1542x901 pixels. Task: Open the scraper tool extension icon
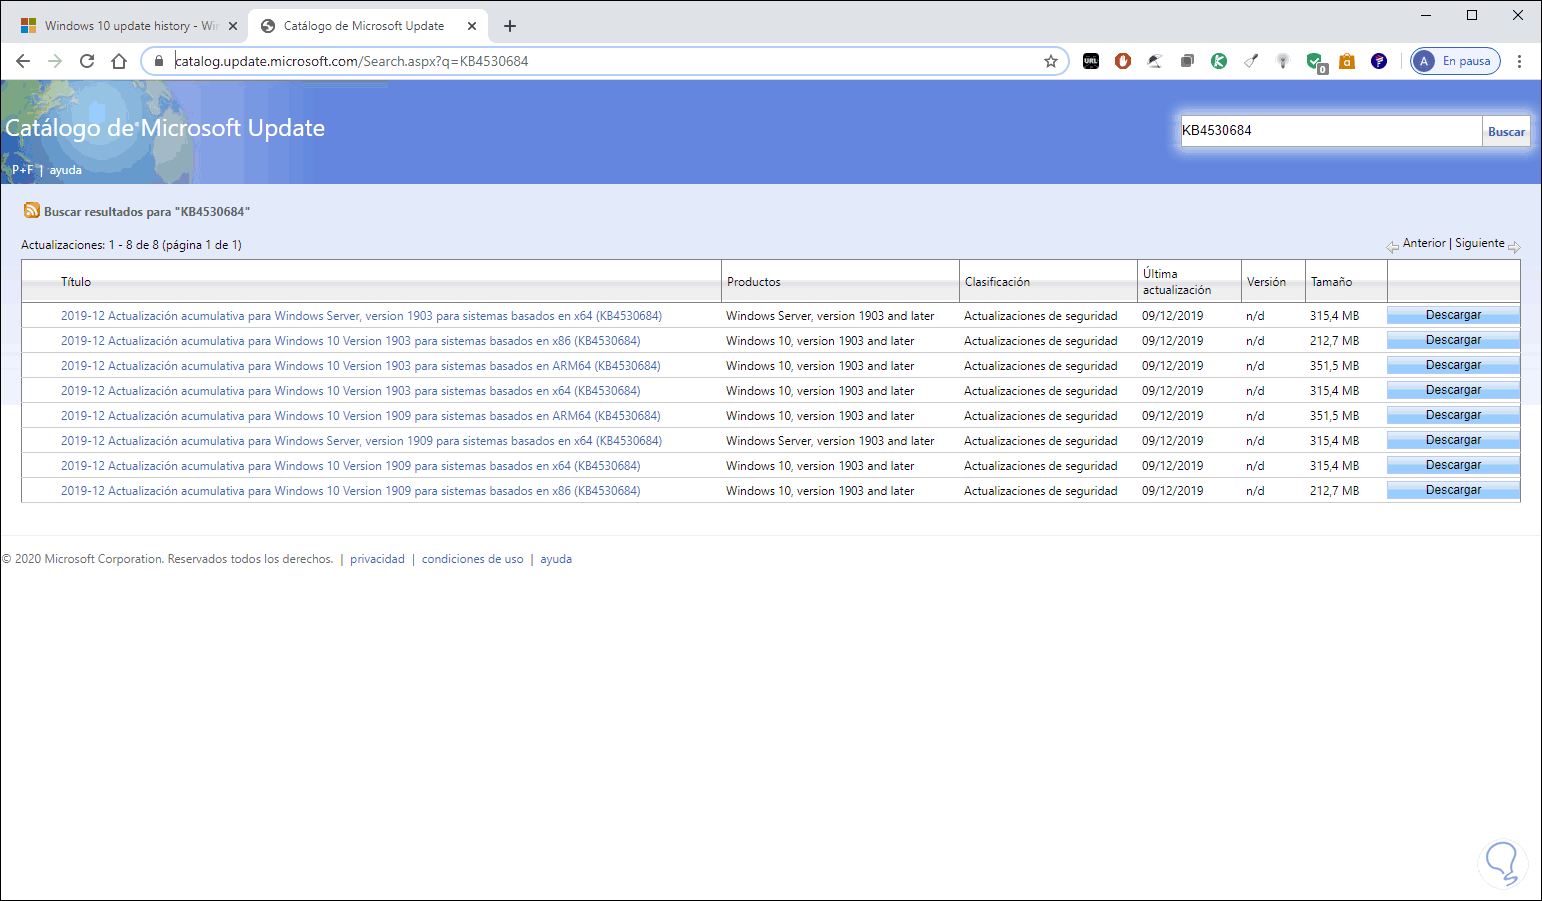pyautogui.click(x=1251, y=61)
